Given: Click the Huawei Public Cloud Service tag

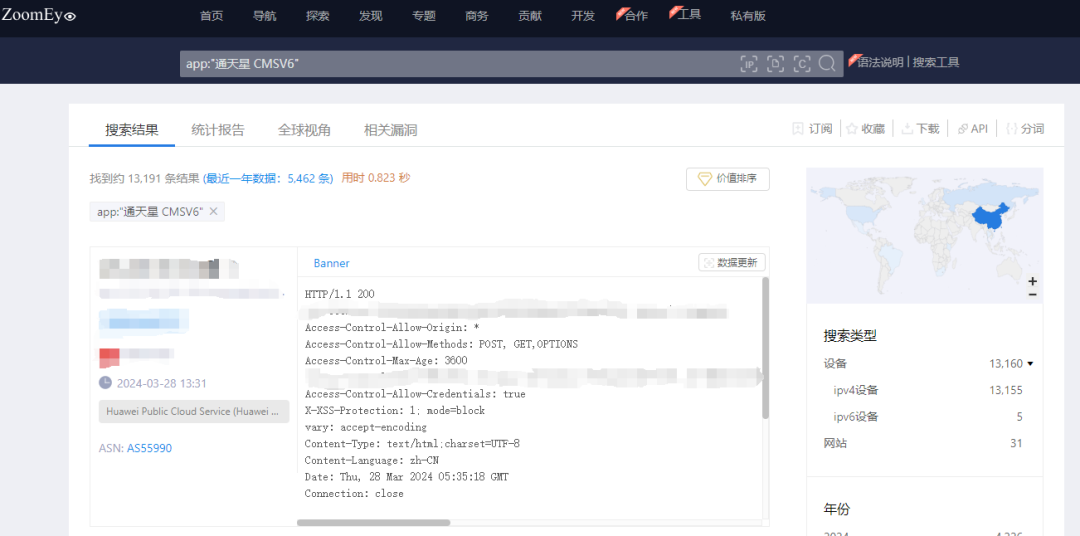Looking at the screenshot, I should [x=194, y=411].
